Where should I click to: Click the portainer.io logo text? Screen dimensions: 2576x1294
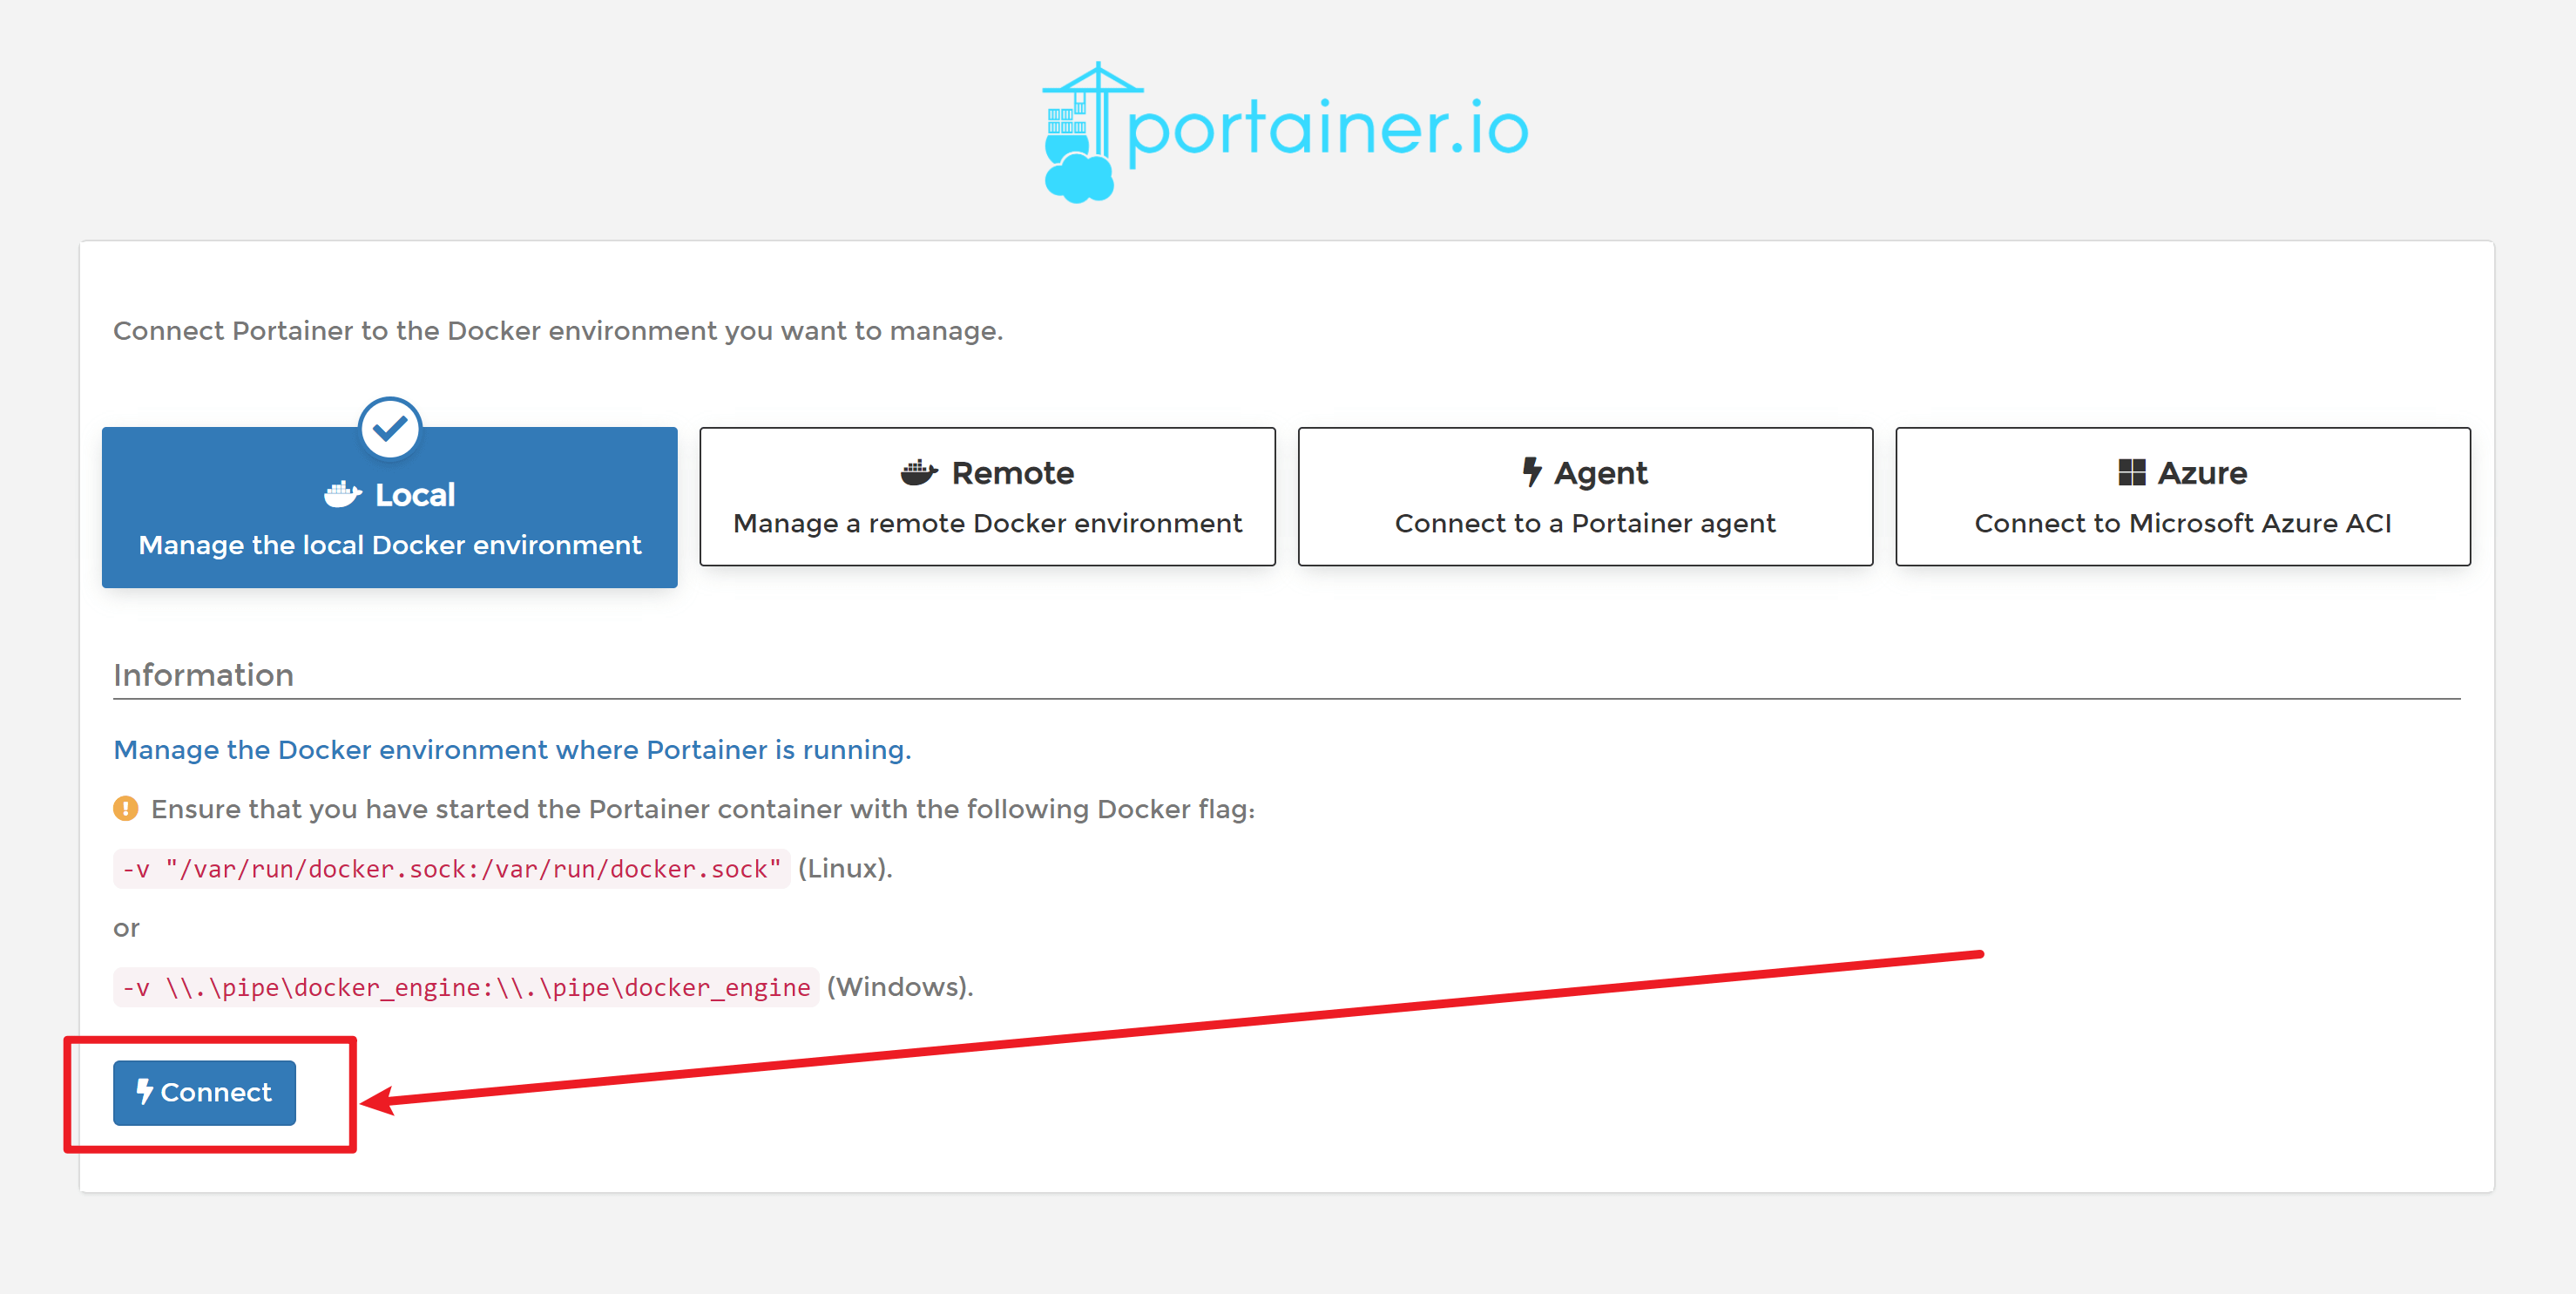click(x=1328, y=130)
